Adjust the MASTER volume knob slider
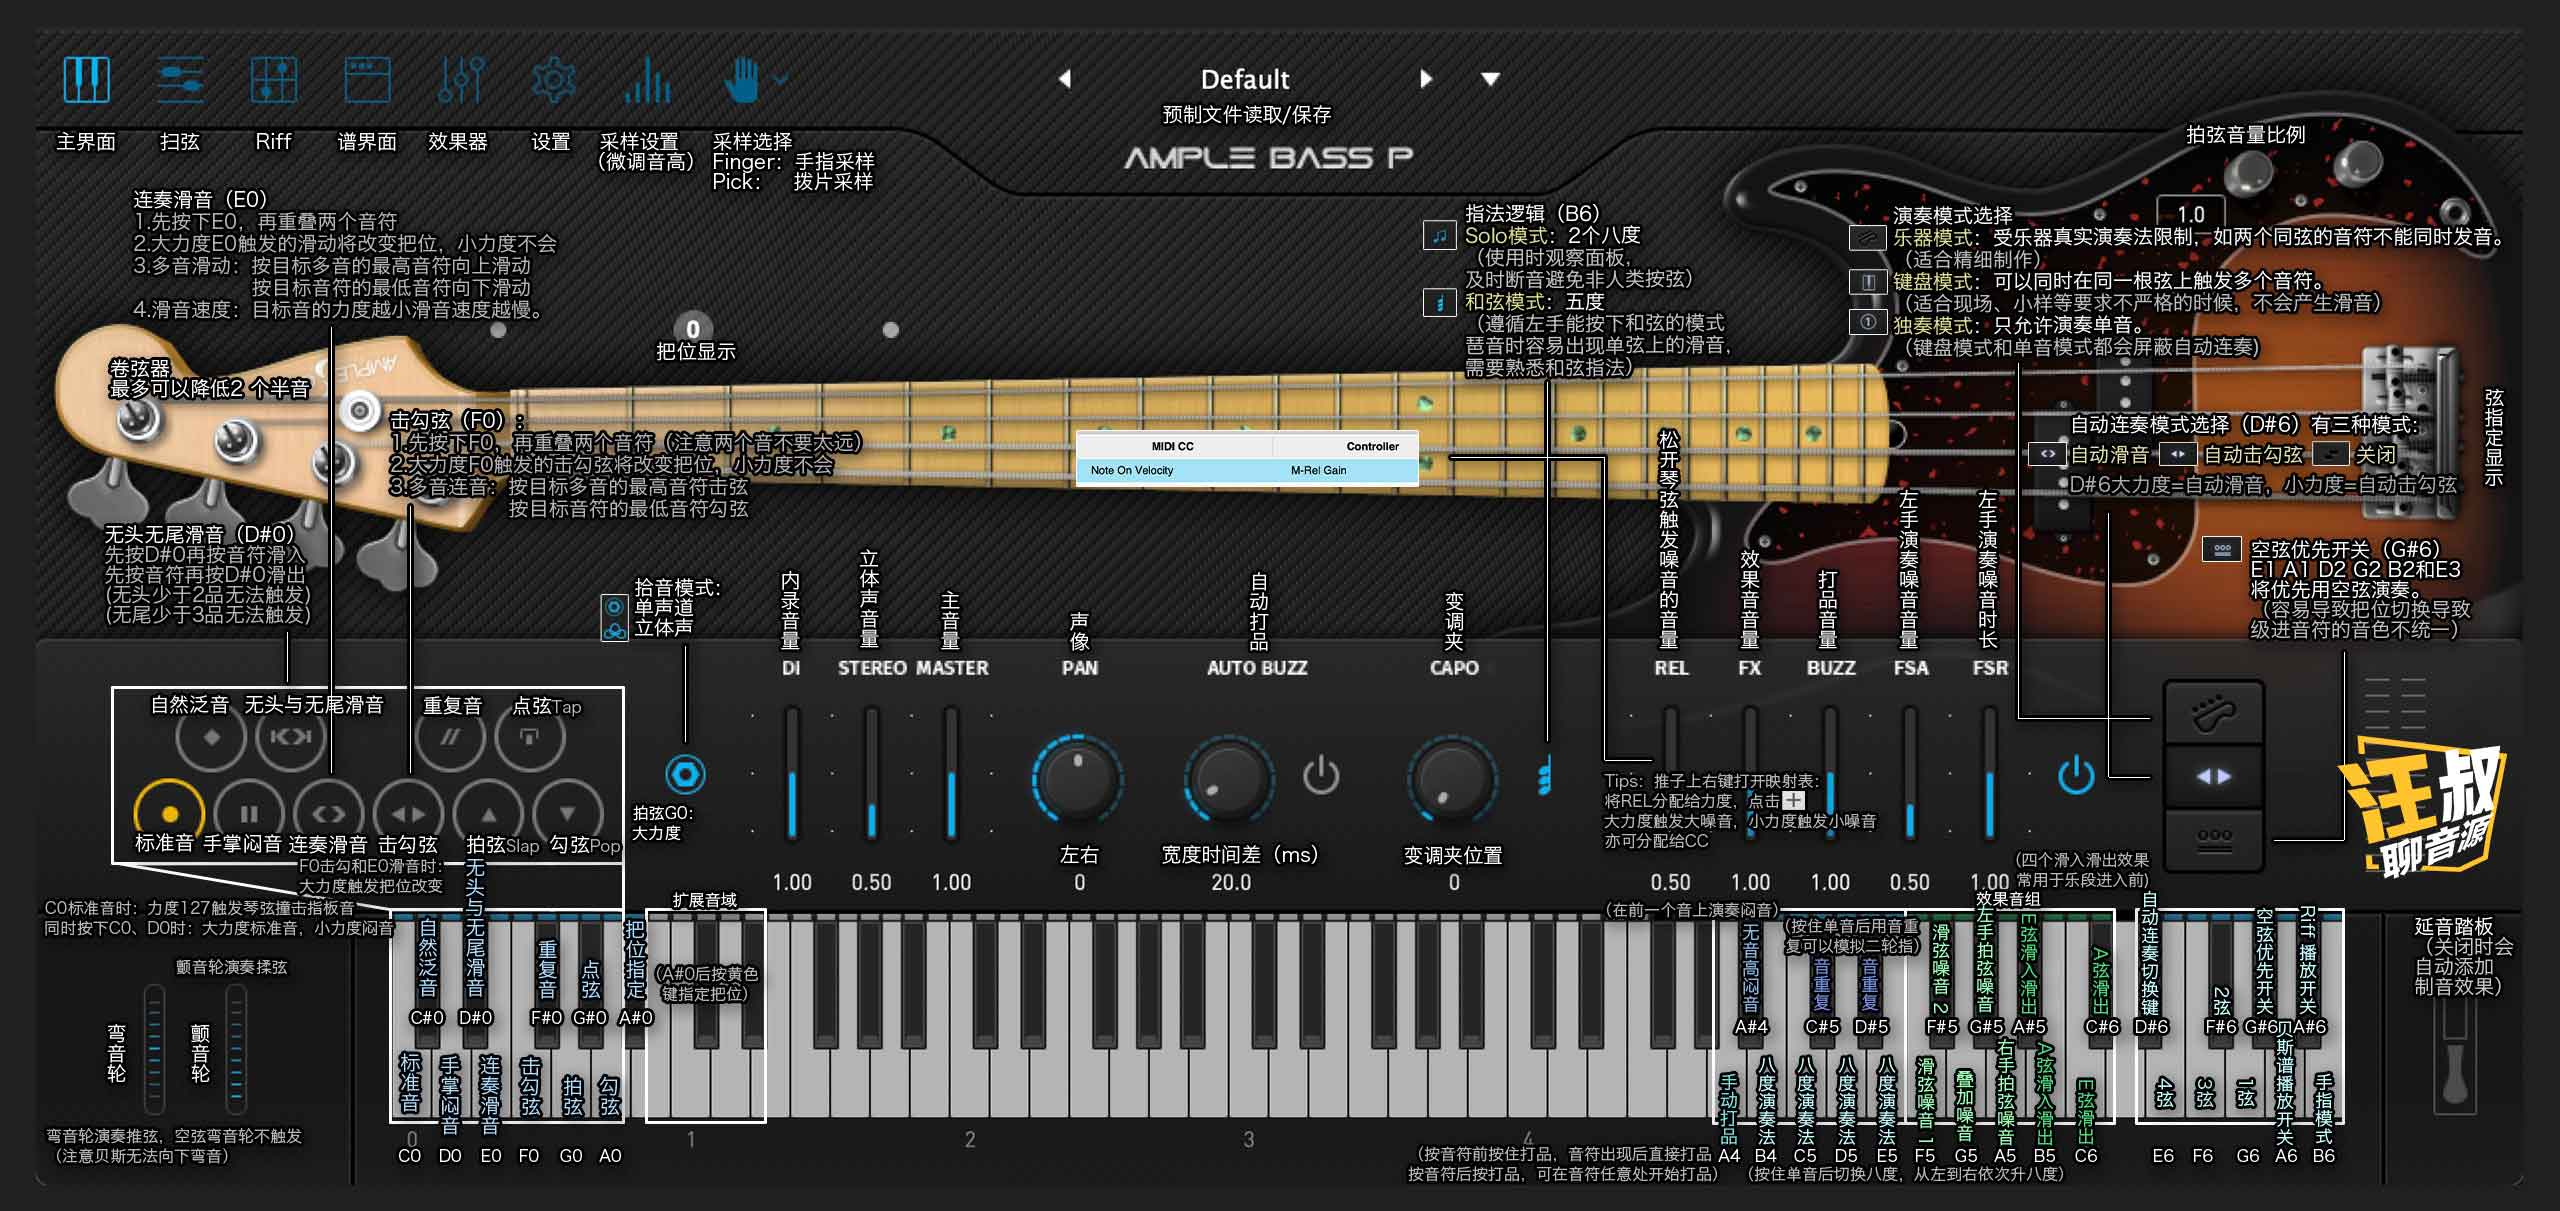The width and height of the screenshot is (2560, 1211). point(945,775)
